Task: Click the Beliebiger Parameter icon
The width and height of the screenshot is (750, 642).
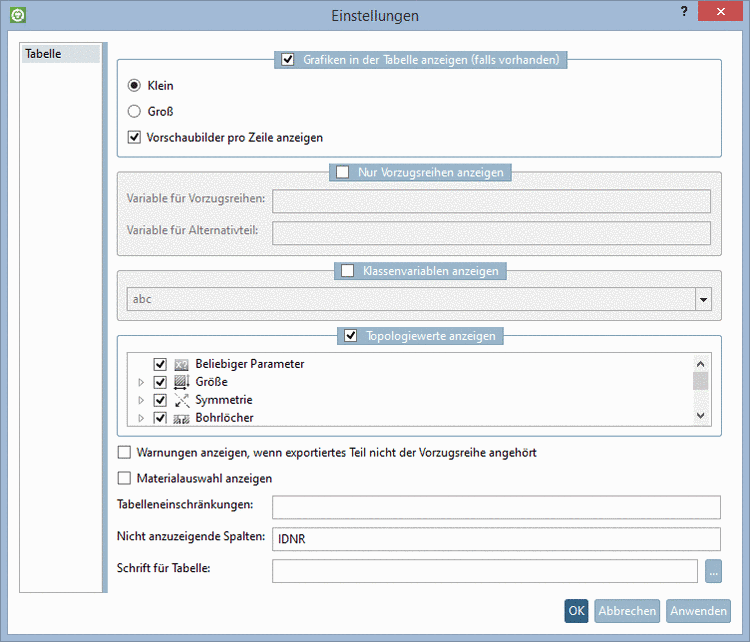Action: coord(181,365)
